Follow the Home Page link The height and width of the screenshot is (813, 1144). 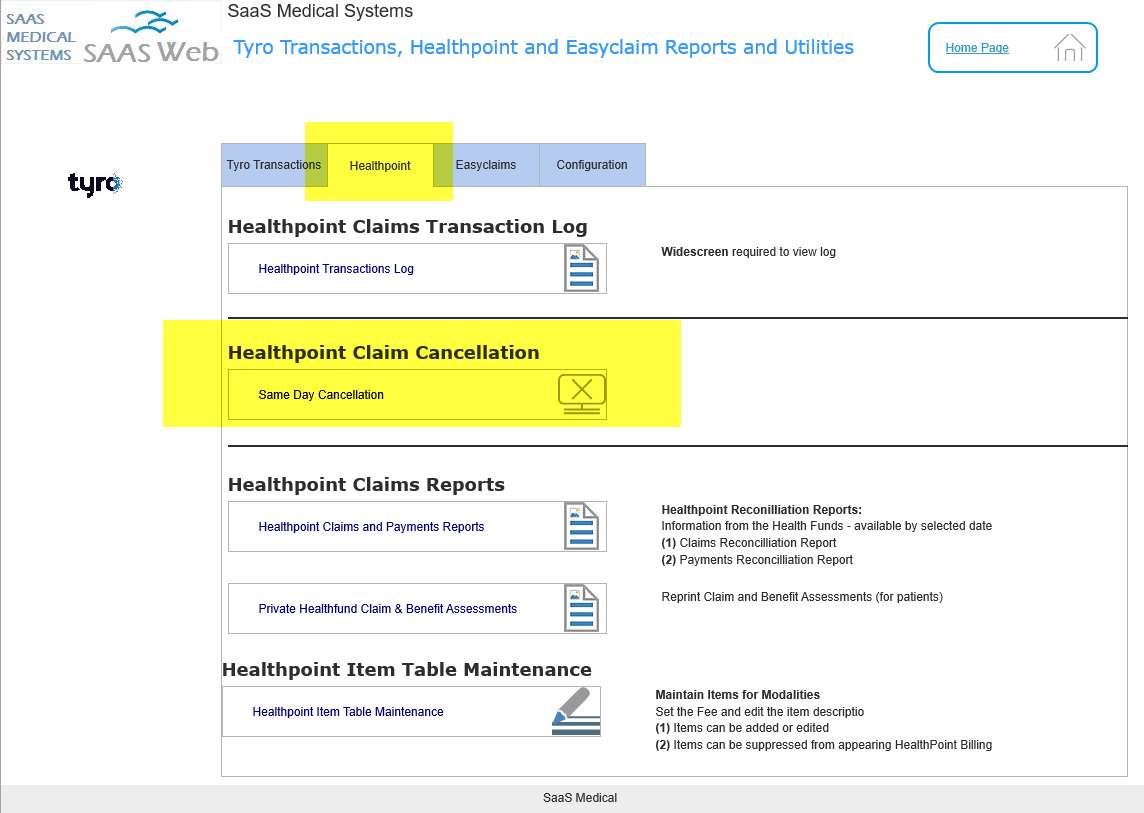977,47
